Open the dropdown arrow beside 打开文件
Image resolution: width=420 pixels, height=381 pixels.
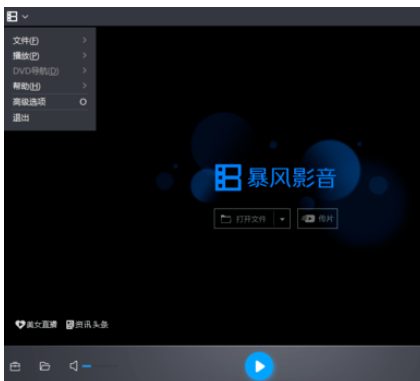282,219
